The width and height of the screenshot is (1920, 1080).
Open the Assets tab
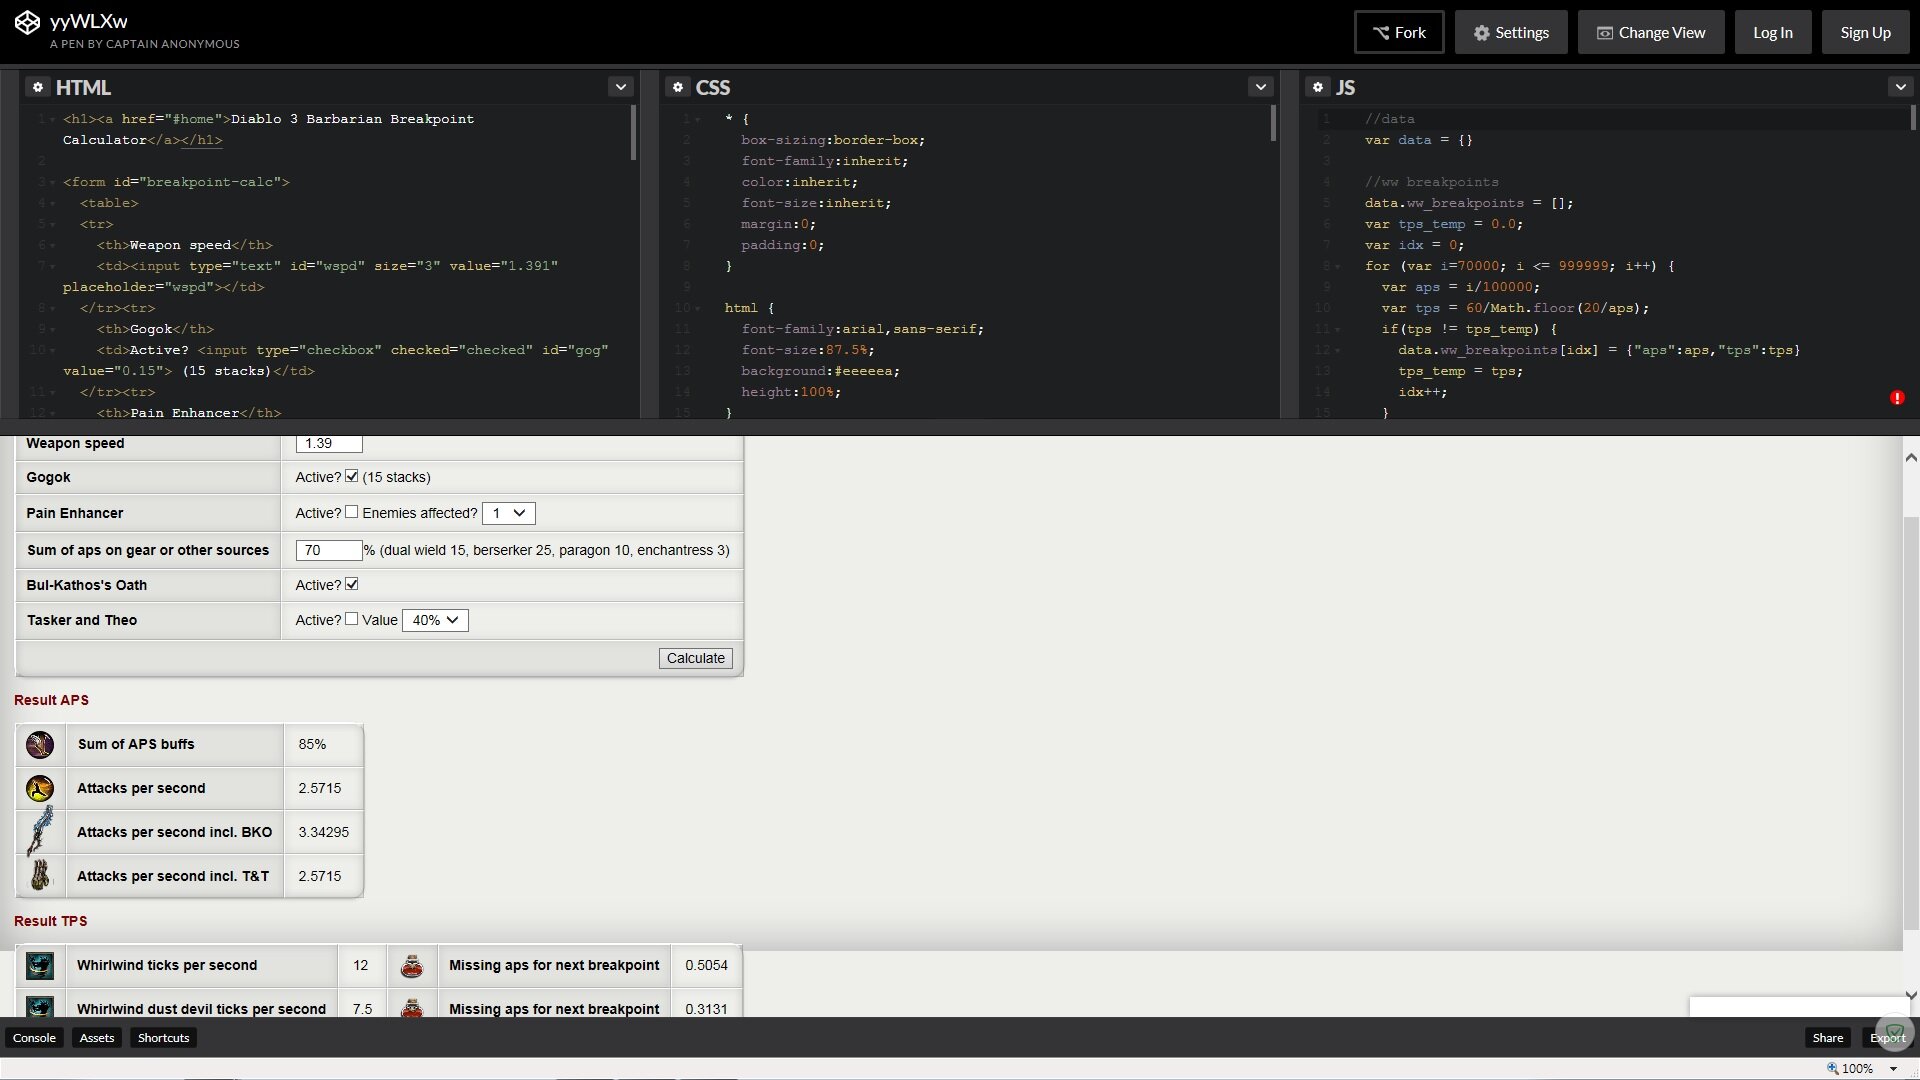pos(97,1037)
